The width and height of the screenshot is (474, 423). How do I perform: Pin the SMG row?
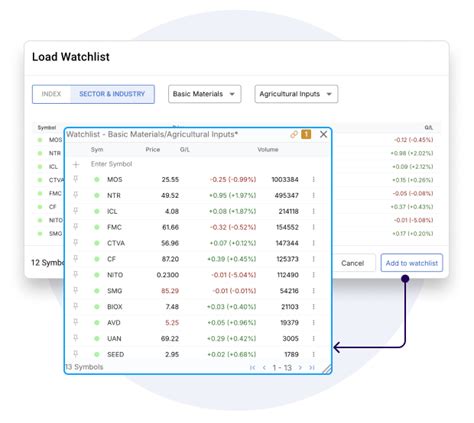pos(76,291)
